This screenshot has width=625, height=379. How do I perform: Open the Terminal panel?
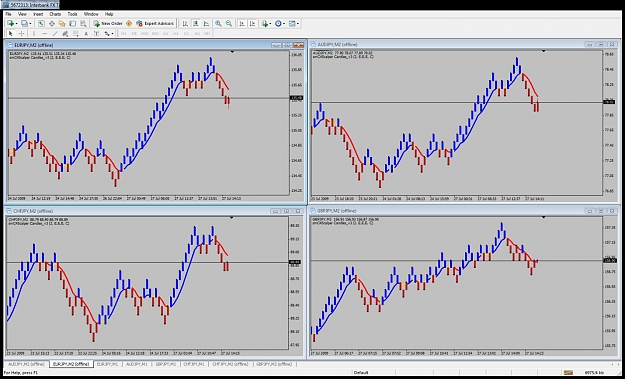point(73,24)
